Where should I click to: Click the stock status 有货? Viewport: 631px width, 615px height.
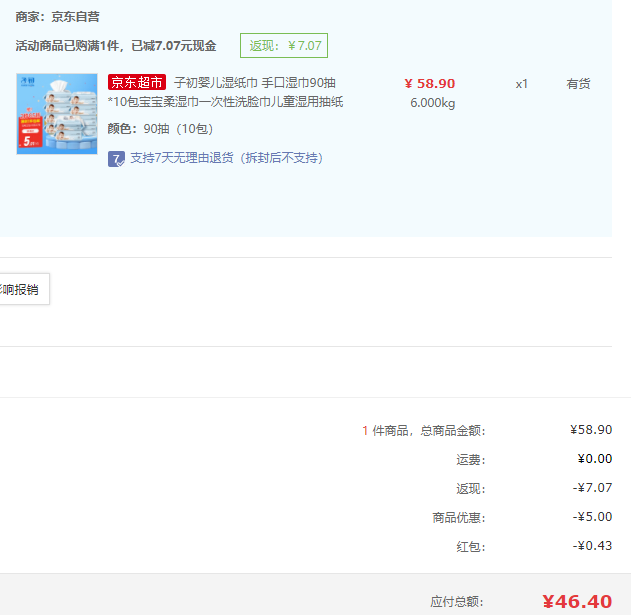coord(578,84)
